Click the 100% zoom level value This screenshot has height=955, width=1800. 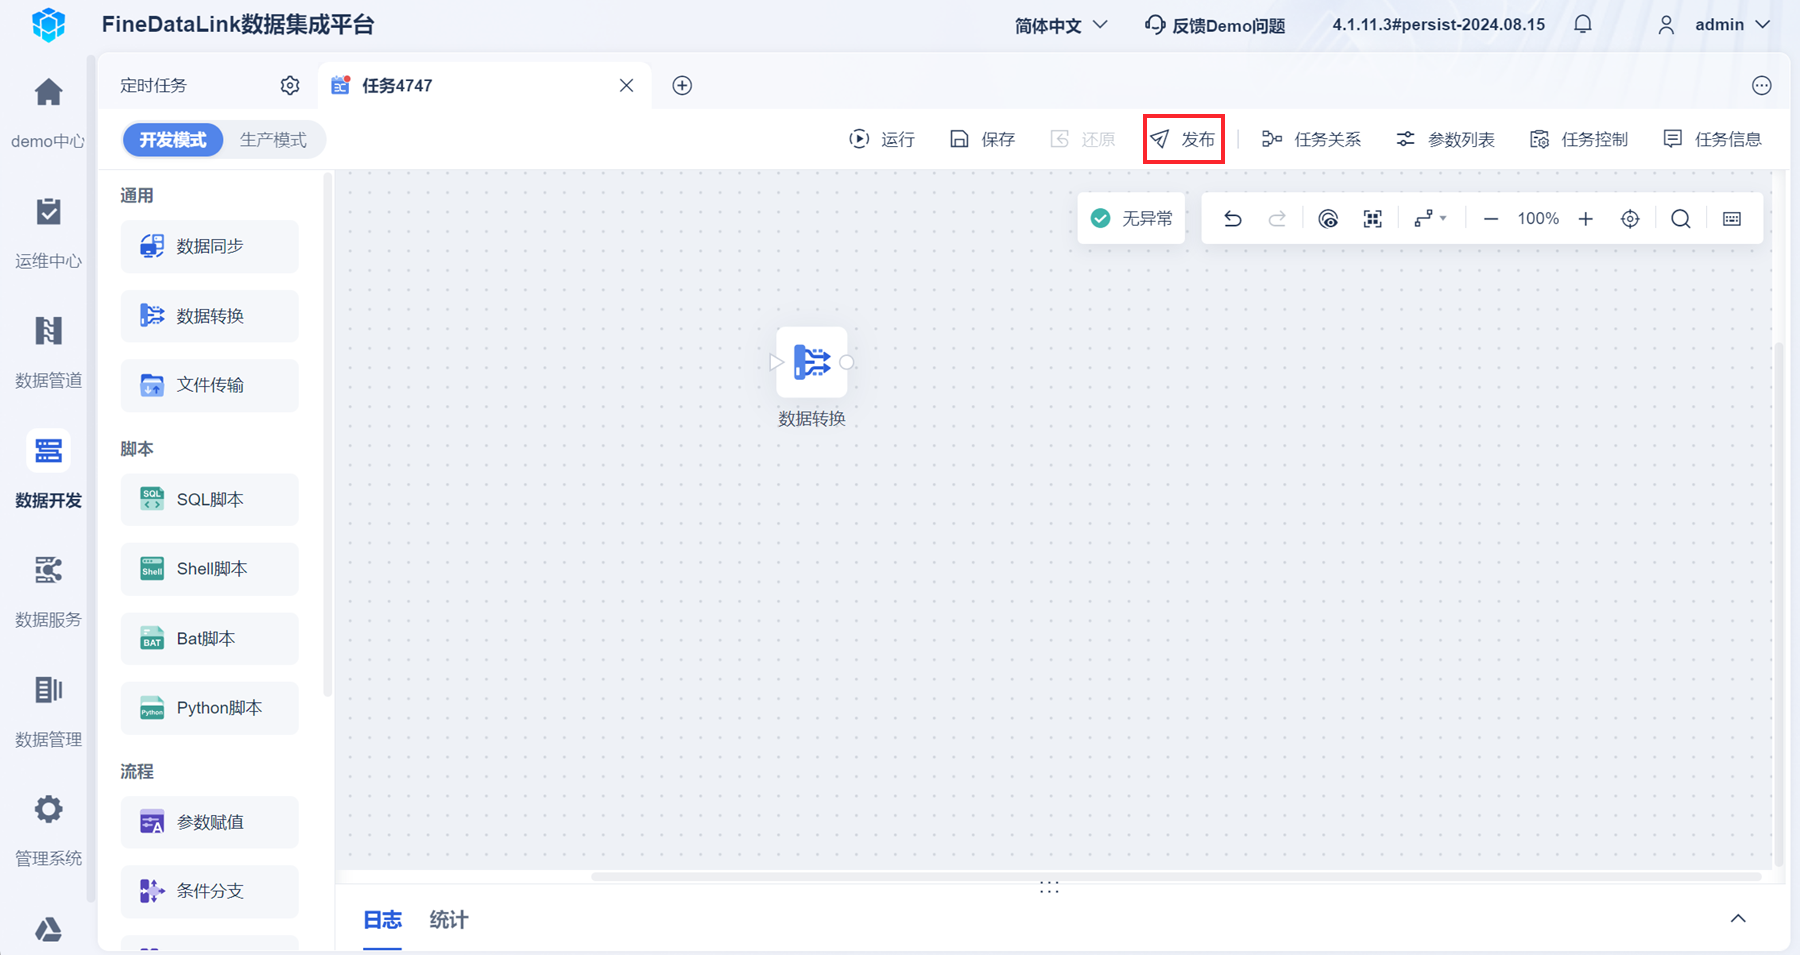pos(1538,219)
